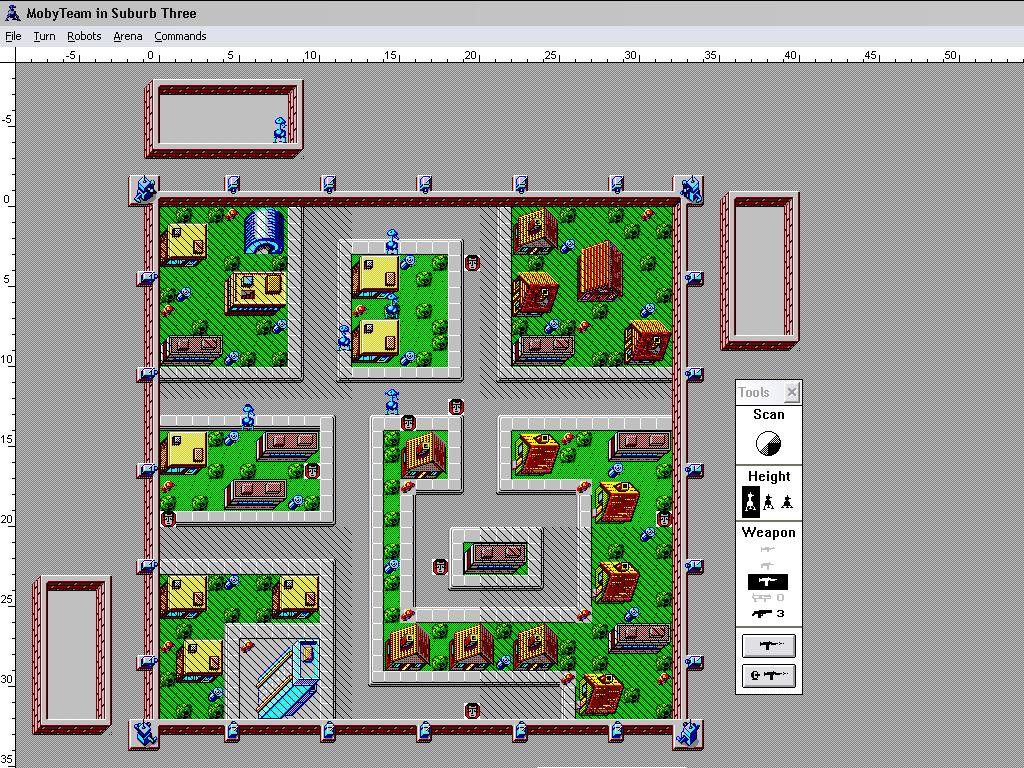The image size is (1024, 768).
Task: Select the second greyed Weapon in the list
Action: click(x=767, y=565)
